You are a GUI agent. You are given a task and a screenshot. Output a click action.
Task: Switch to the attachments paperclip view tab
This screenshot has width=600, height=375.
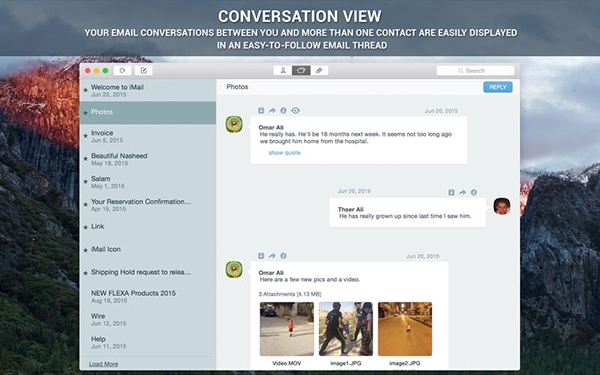[x=319, y=70]
